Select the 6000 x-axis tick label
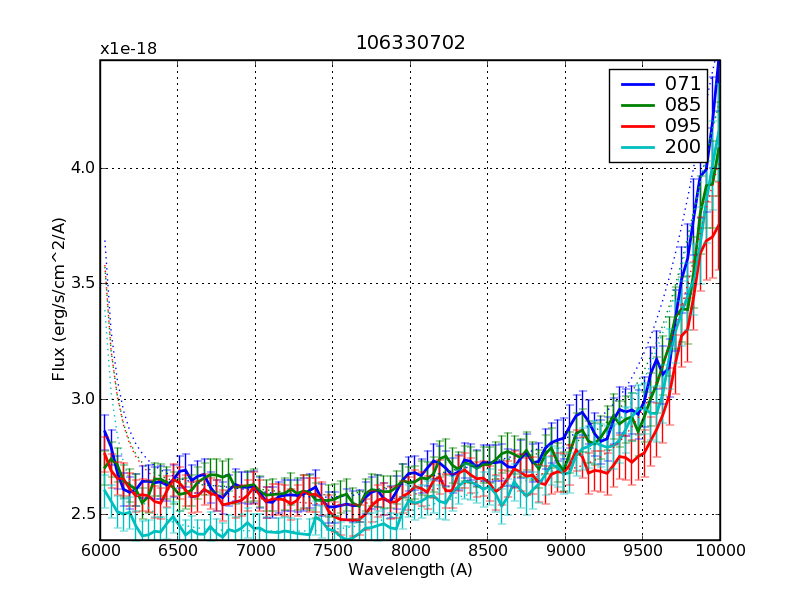Viewport: 800px width, 600px height. click(x=100, y=551)
